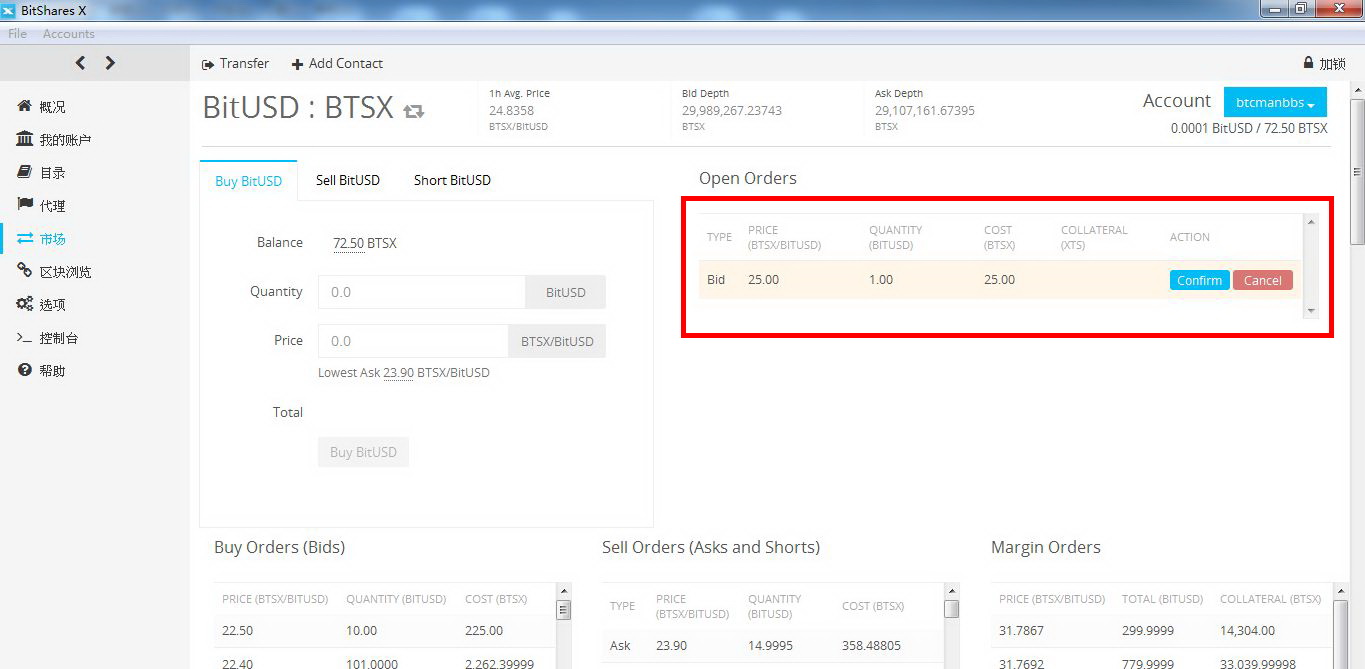Open the File menu

[x=17, y=34]
